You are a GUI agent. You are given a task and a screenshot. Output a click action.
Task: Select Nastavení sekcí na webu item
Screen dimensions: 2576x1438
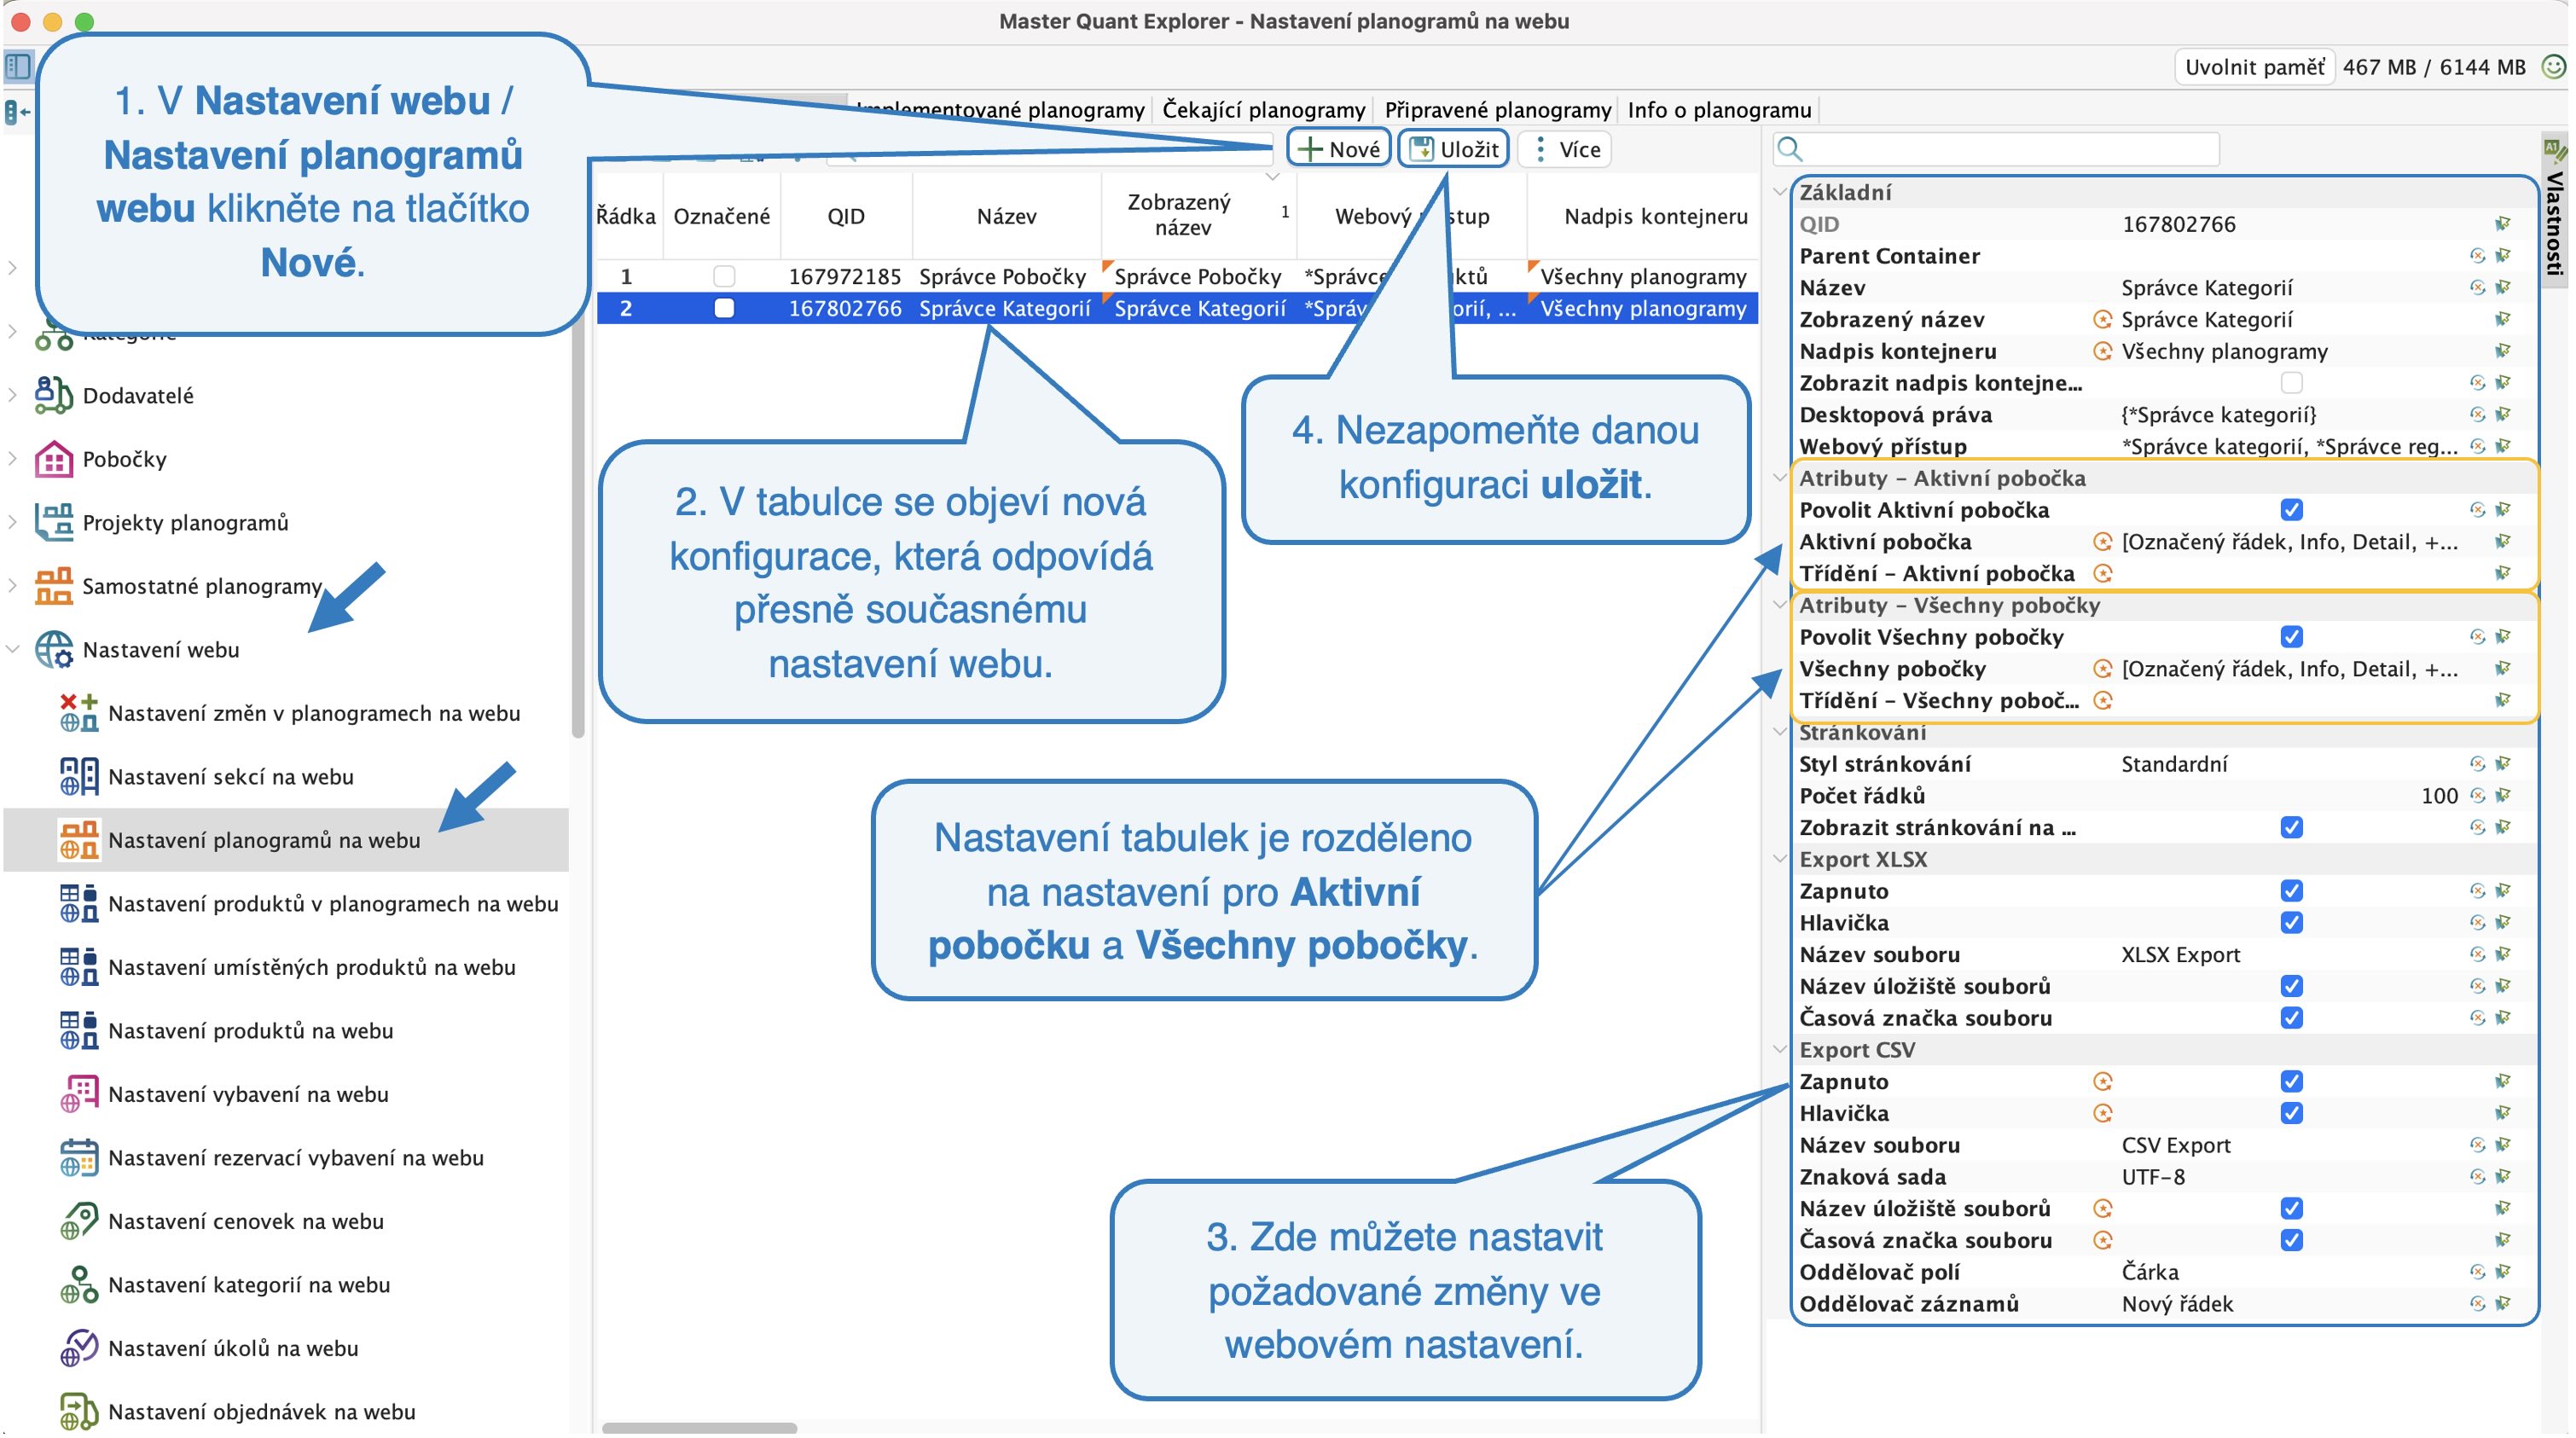click(286, 776)
